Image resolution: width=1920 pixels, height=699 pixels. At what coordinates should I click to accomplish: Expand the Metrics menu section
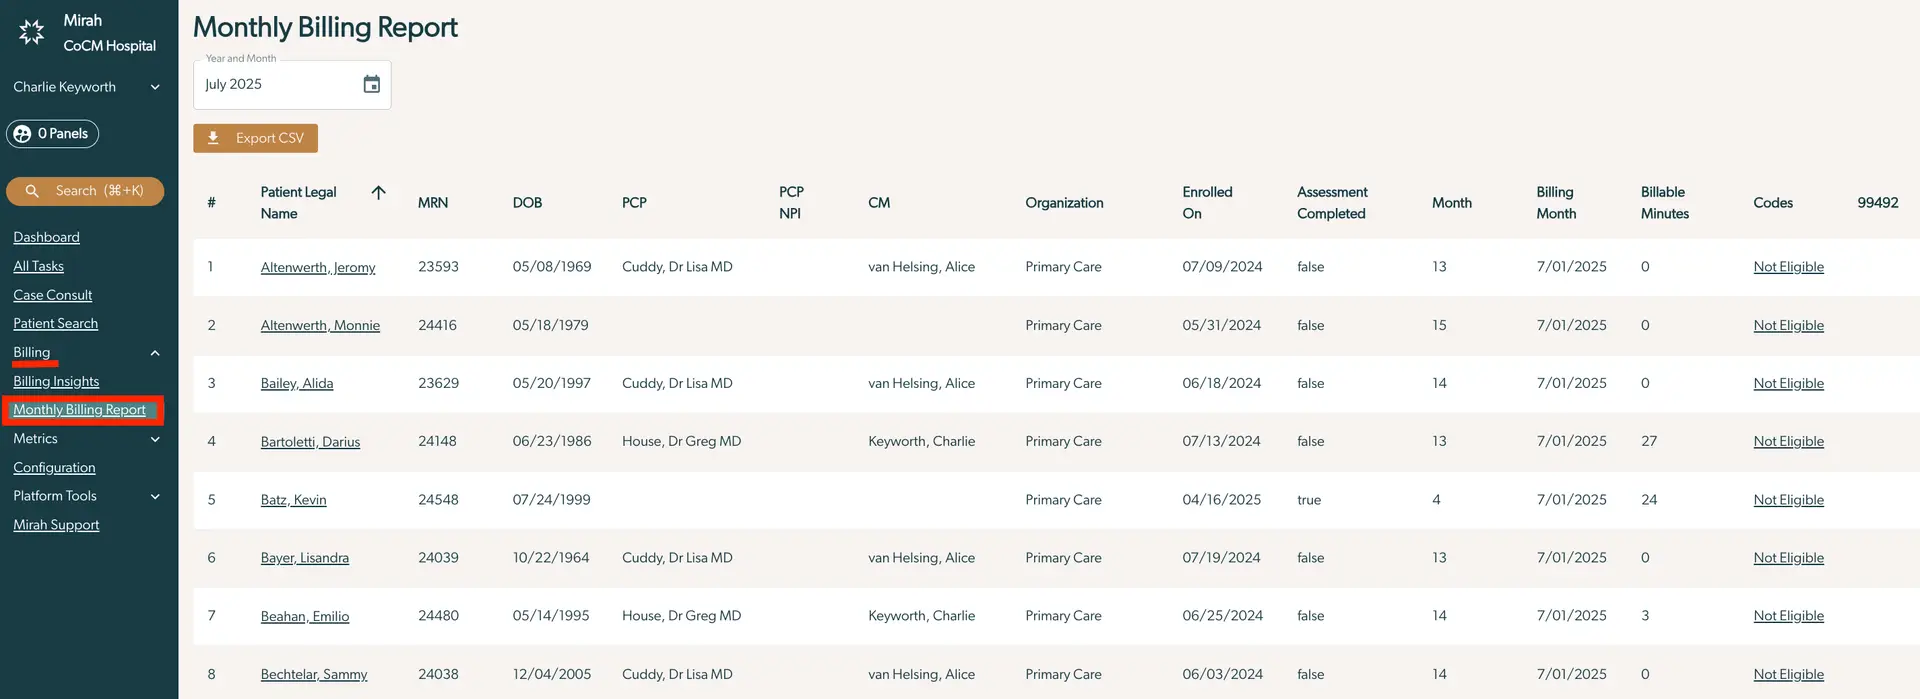155,439
